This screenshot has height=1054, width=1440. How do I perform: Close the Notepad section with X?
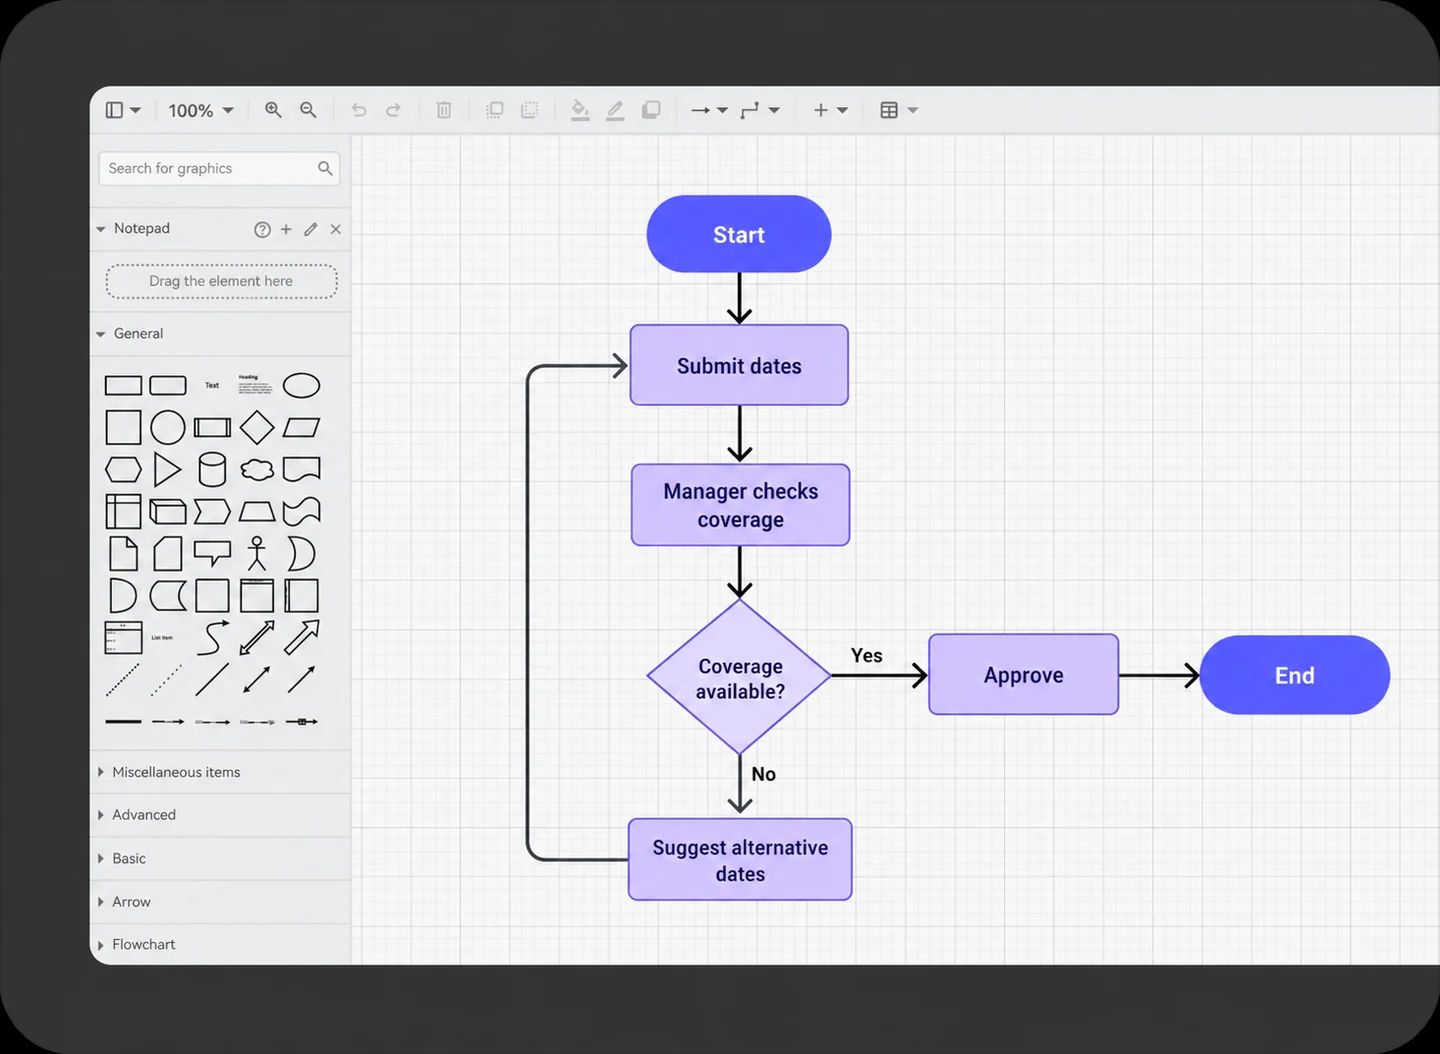tap(336, 229)
